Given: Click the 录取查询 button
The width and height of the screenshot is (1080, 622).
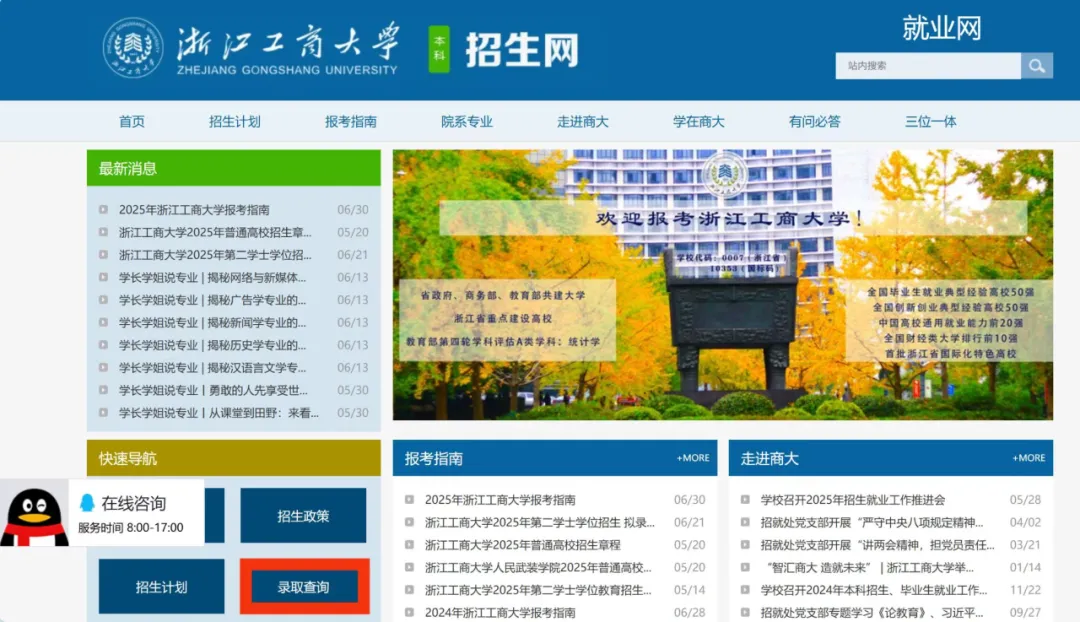Looking at the screenshot, I should coord(304,587).
